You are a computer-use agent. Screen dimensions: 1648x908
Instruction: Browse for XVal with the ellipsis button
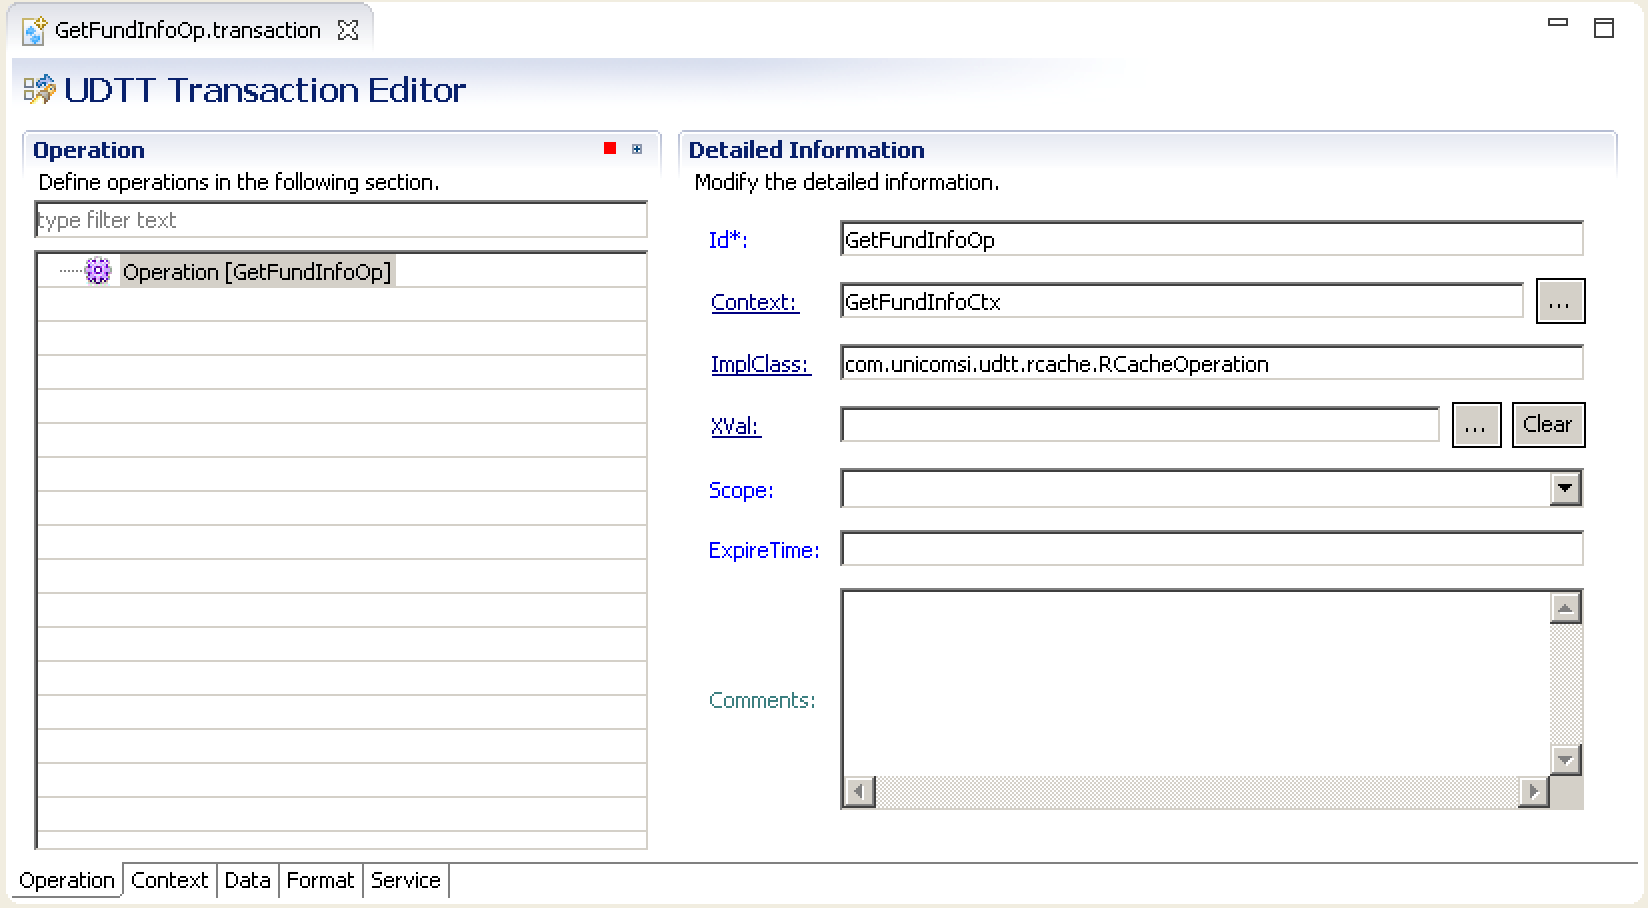[x=1476, y=425]
